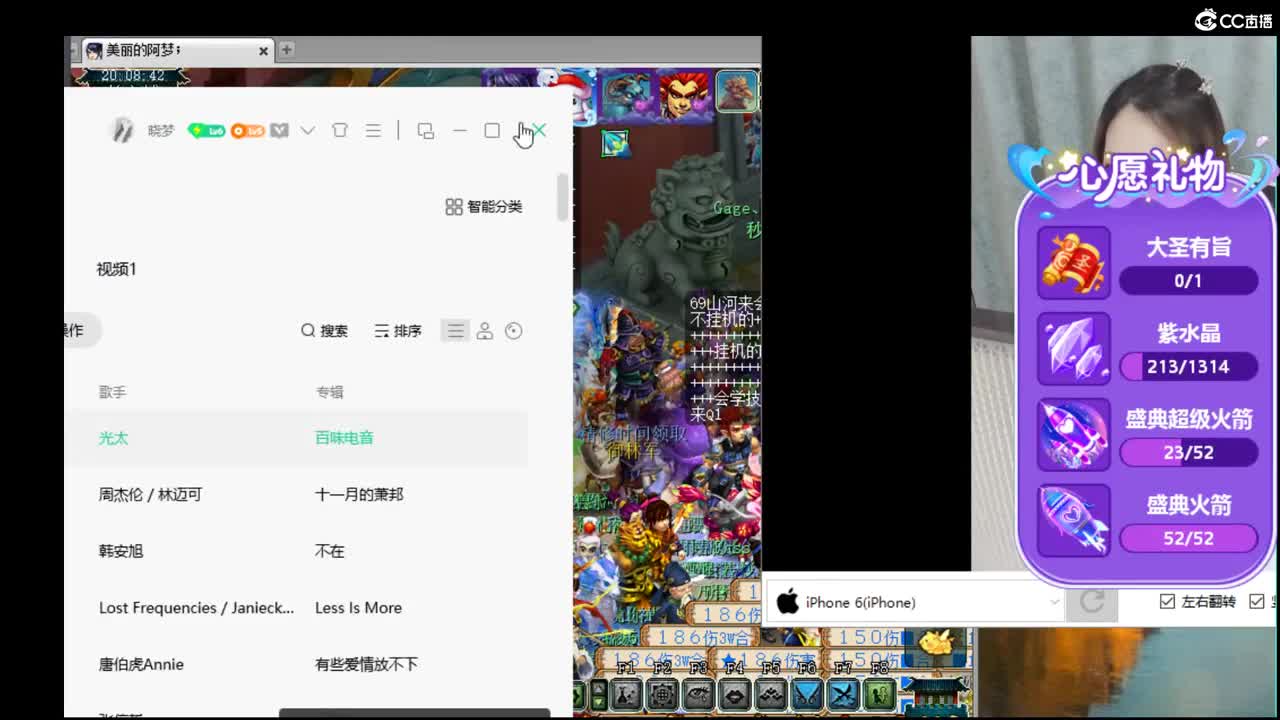Use the F1 skill shortcut icon
This screenshot has width=1280, height=720.
pos(627,694)
